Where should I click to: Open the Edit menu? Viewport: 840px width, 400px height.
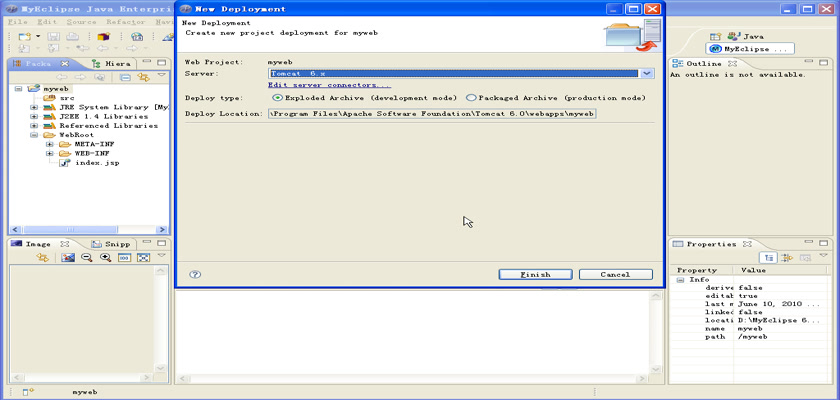pos(47,22)
